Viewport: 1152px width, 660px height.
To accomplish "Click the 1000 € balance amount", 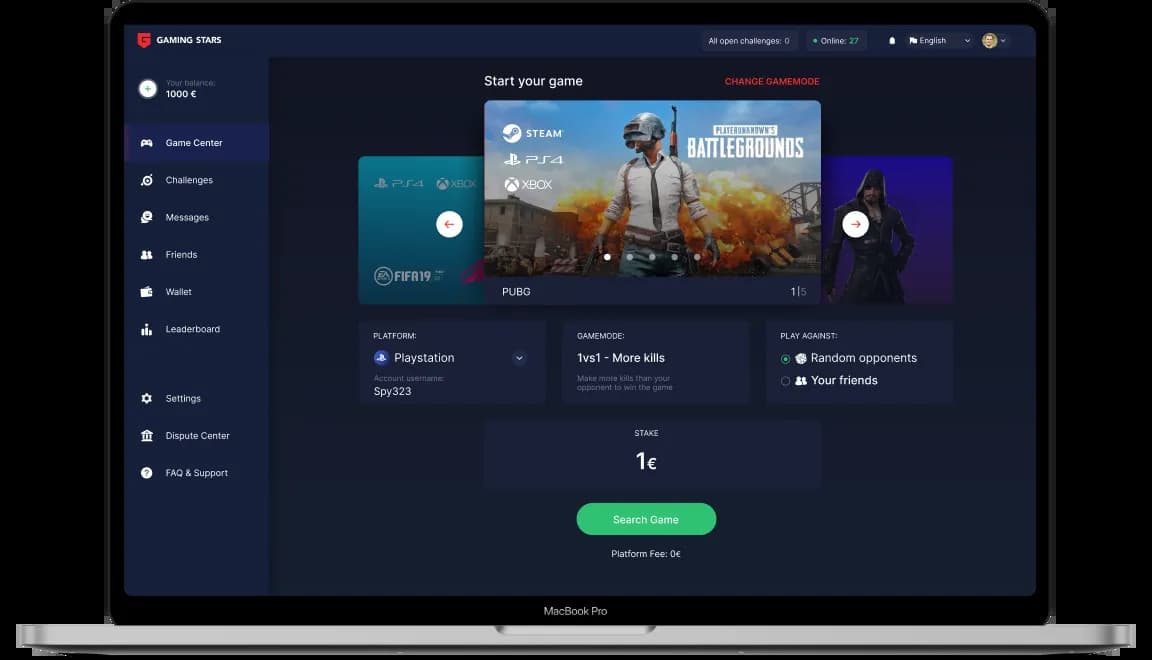I will [x=181, y=94].
